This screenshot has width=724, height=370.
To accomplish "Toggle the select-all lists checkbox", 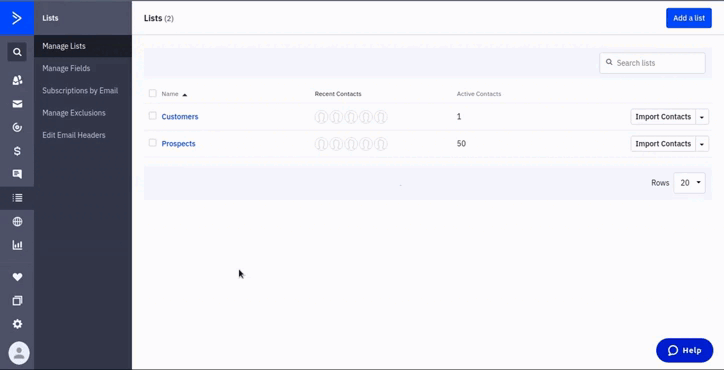I will tap(152, 93).
